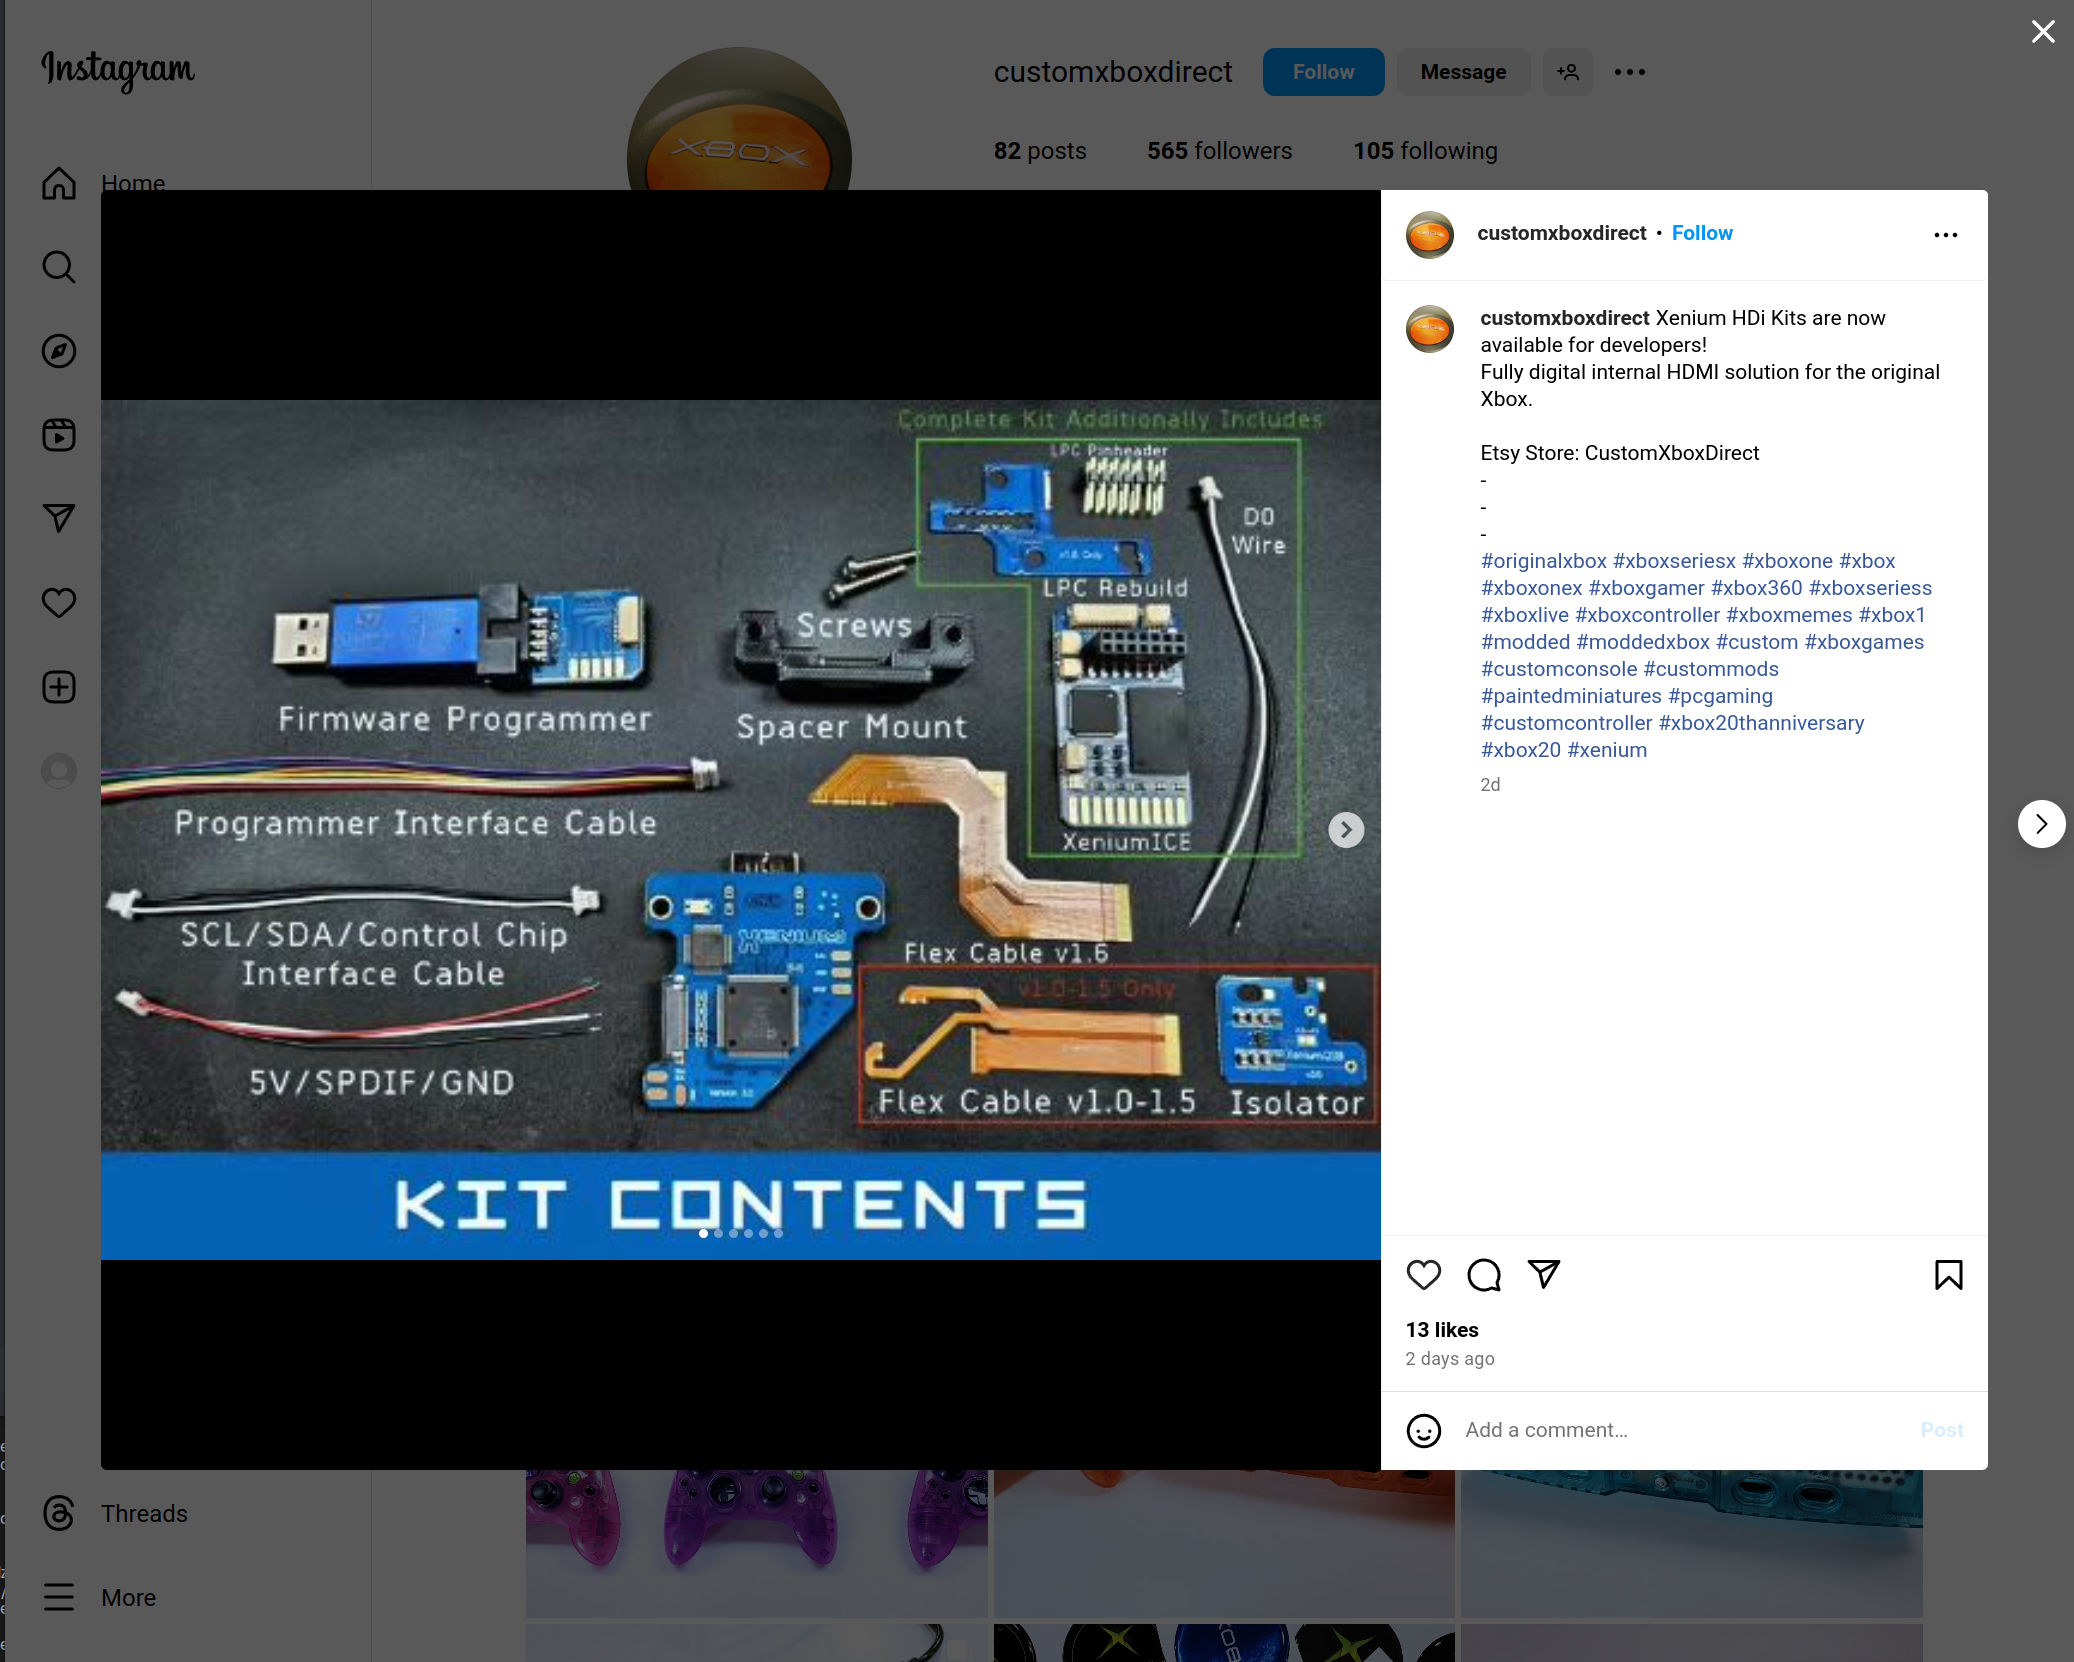Open the #paintedminiatures hashtag

[x=1571, y=696]
